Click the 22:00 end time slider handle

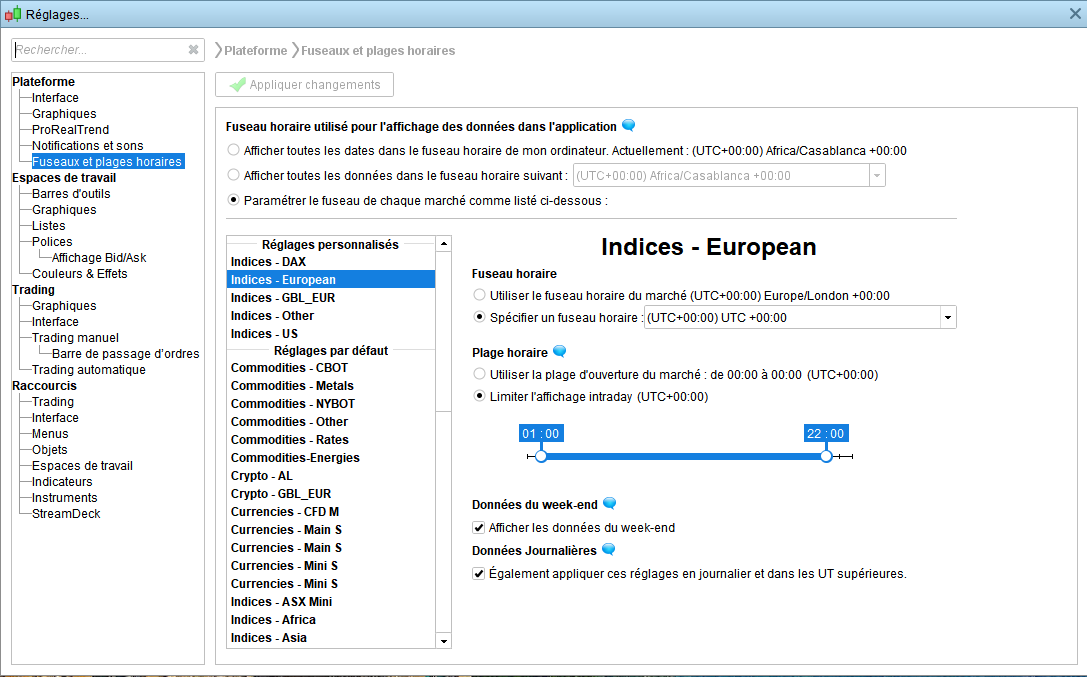coord(826,456)
